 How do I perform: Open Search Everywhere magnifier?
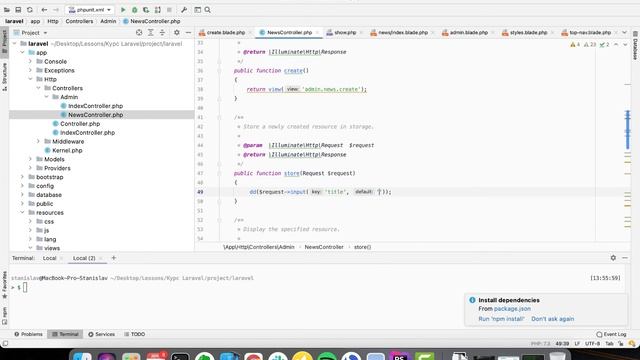pos(208,10)
